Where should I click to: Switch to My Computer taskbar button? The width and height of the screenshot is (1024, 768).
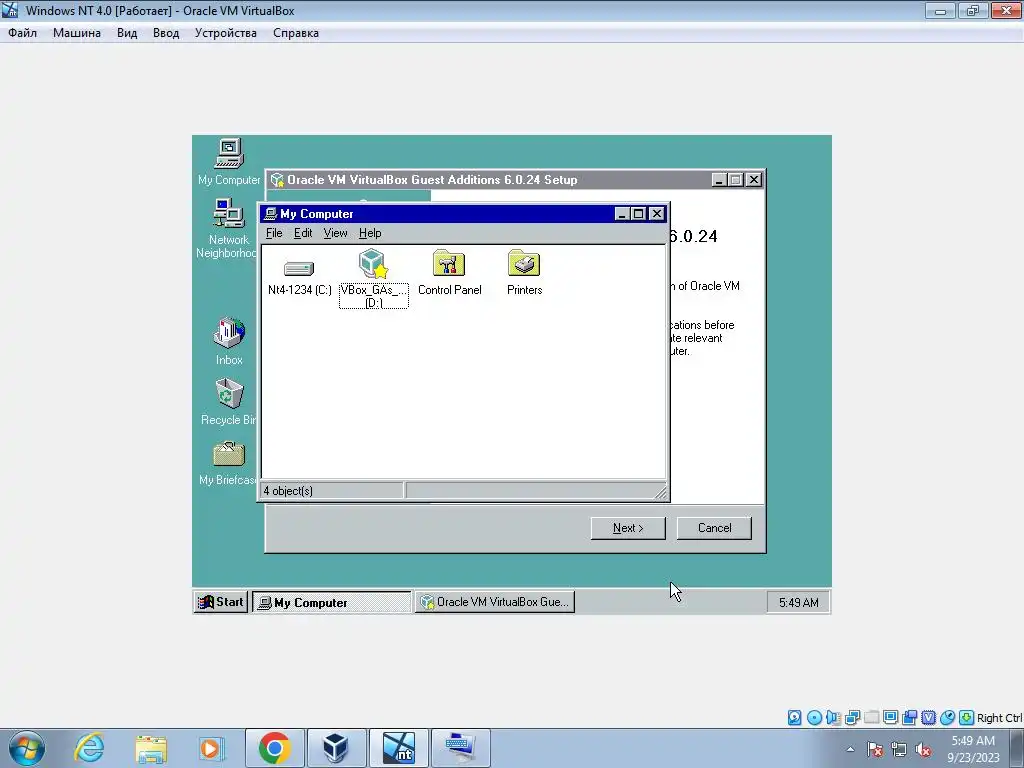point(332,602)
